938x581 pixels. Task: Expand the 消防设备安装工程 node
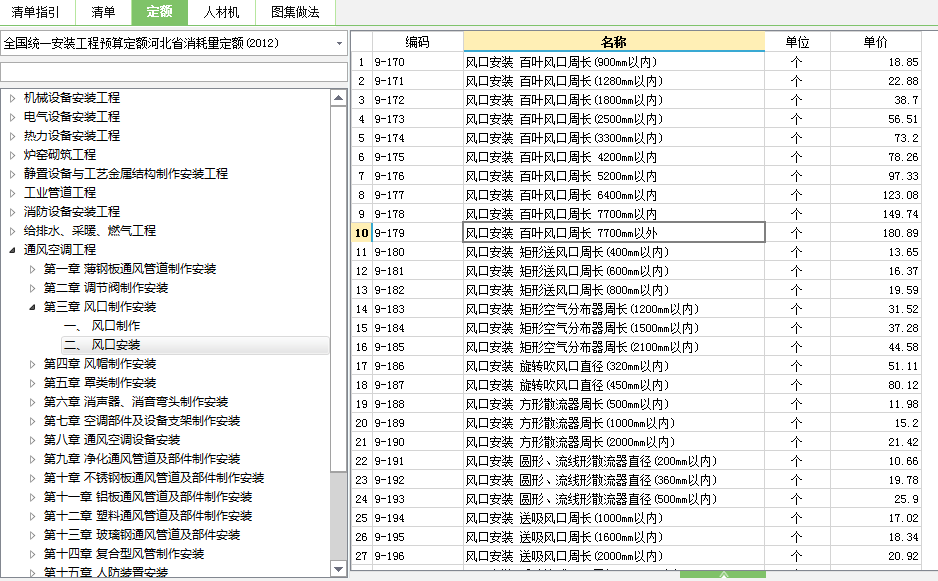(x=13, y=212)
